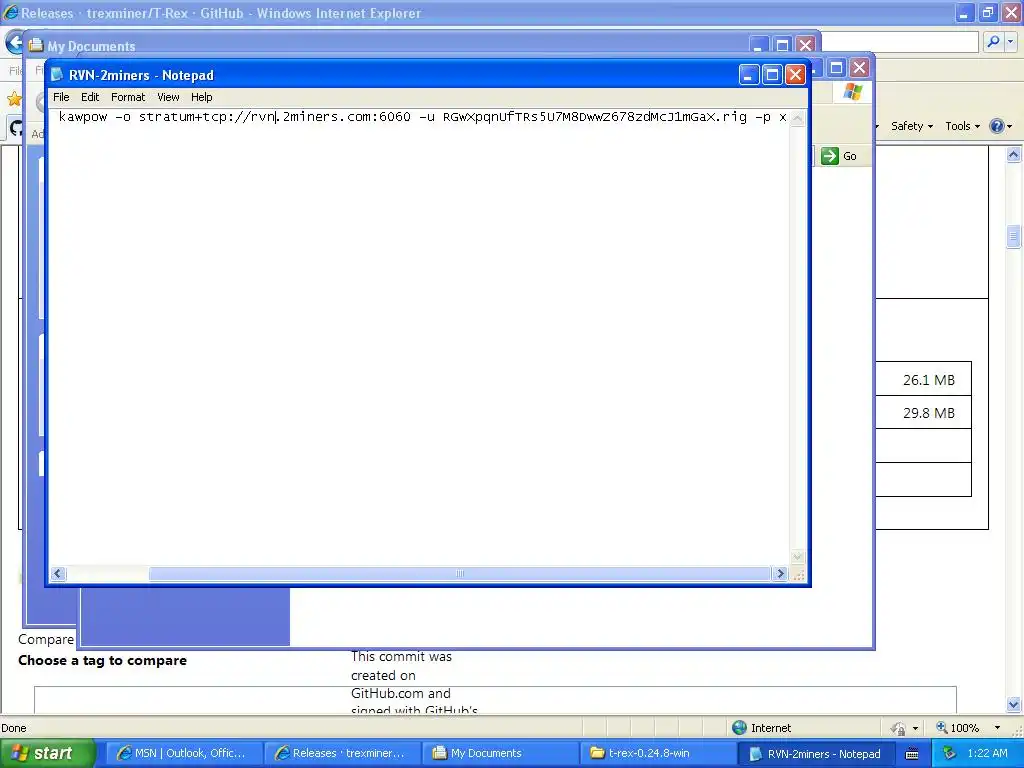Click Notepad vertical scroll up arrow
The height and width of the screenshot is (768, 1024).
pos(797,118)
